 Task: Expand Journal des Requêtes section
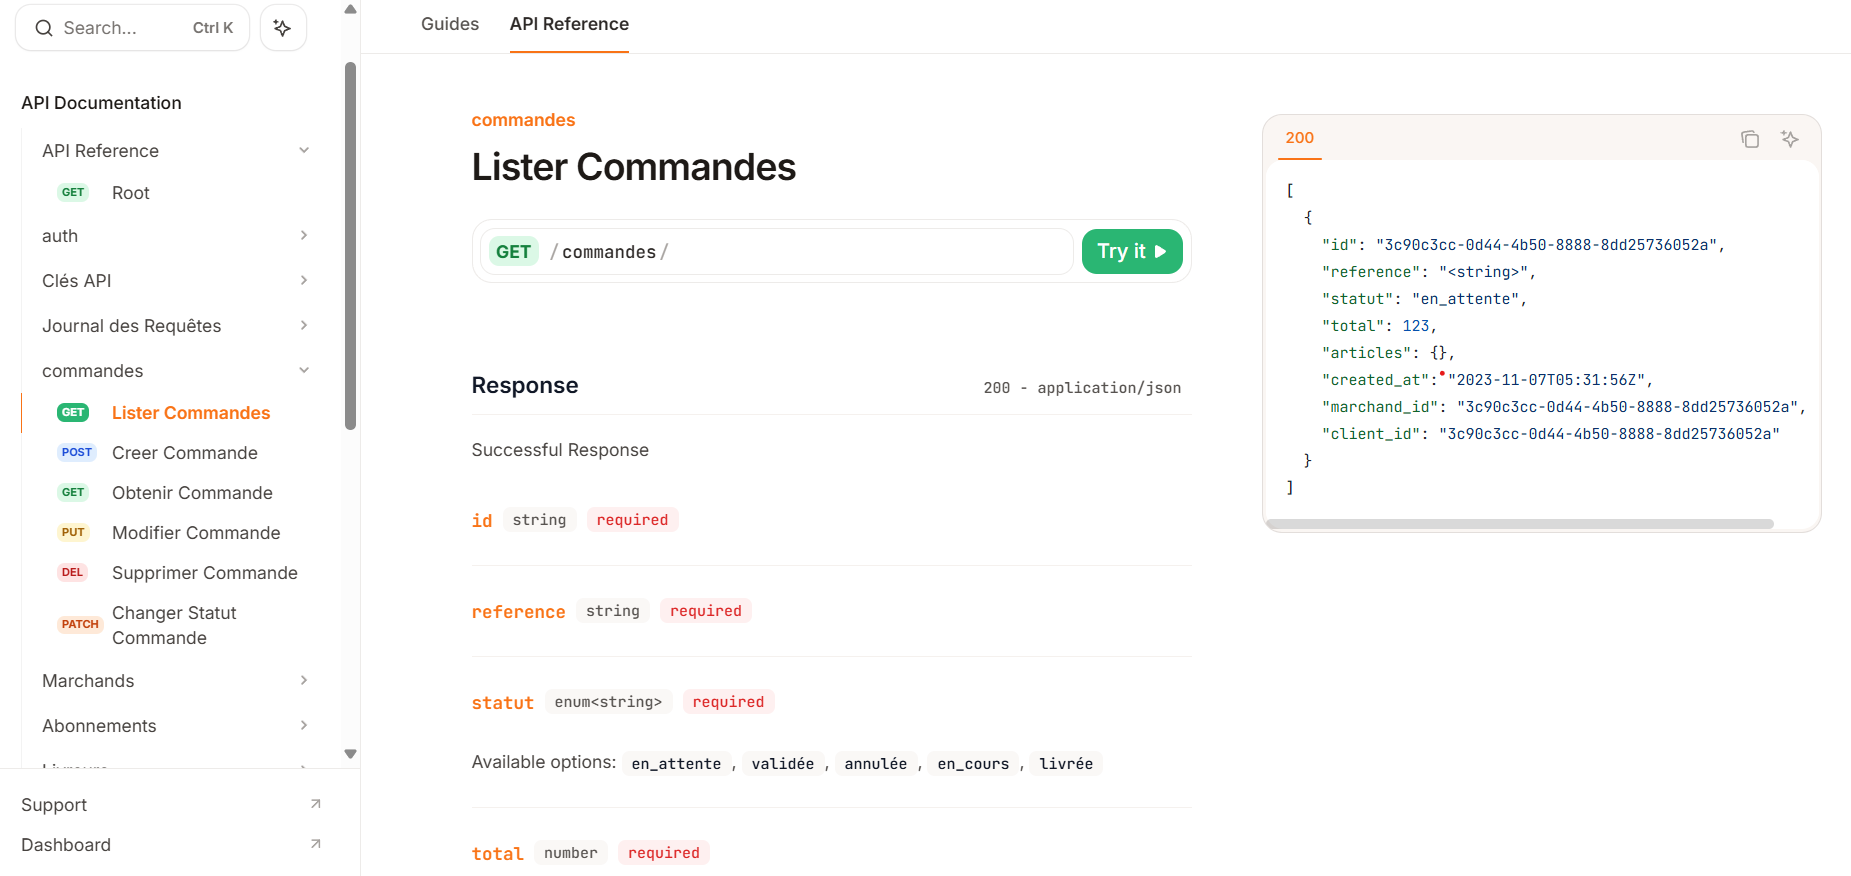304,326
